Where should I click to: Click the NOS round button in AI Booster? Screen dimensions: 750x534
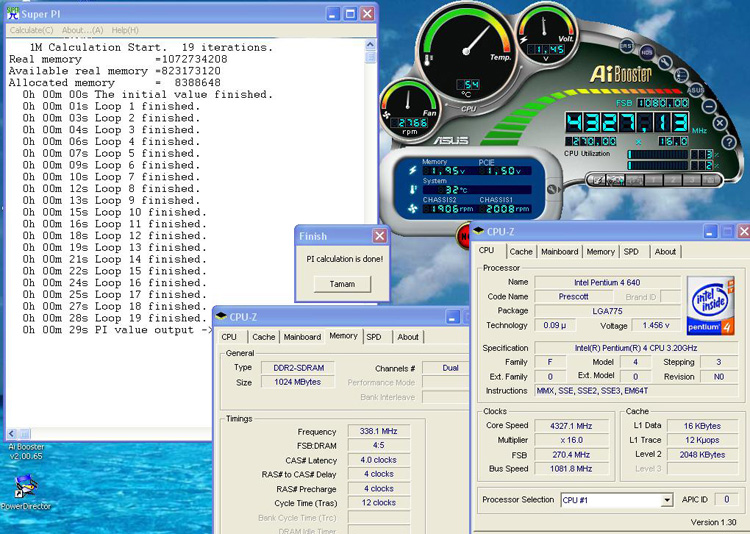pyautogui.click(x=647, y=53)
